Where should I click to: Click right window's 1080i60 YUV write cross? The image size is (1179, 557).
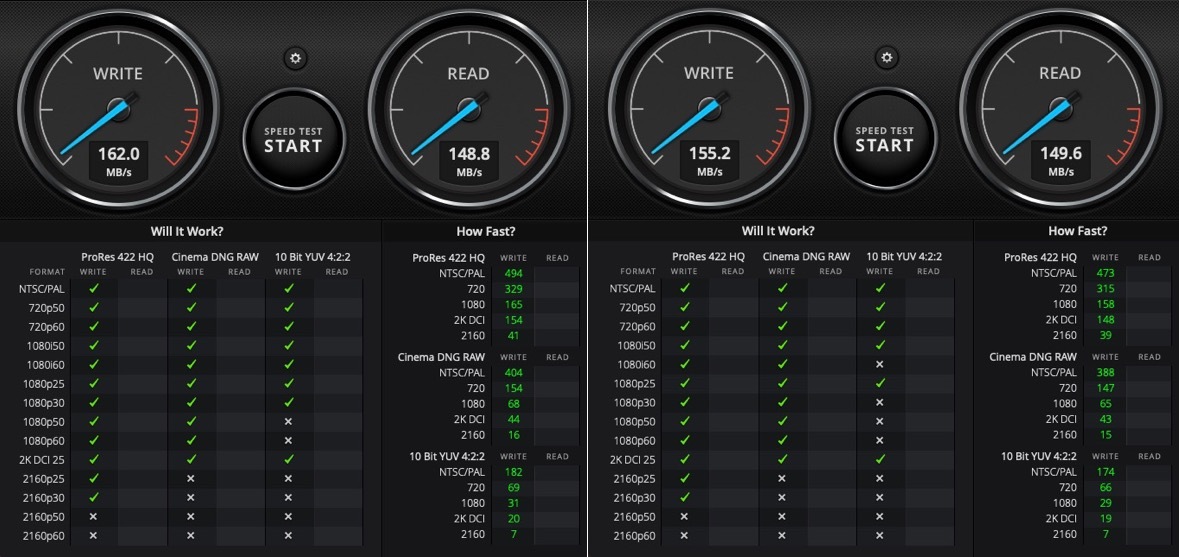(880, 365)
